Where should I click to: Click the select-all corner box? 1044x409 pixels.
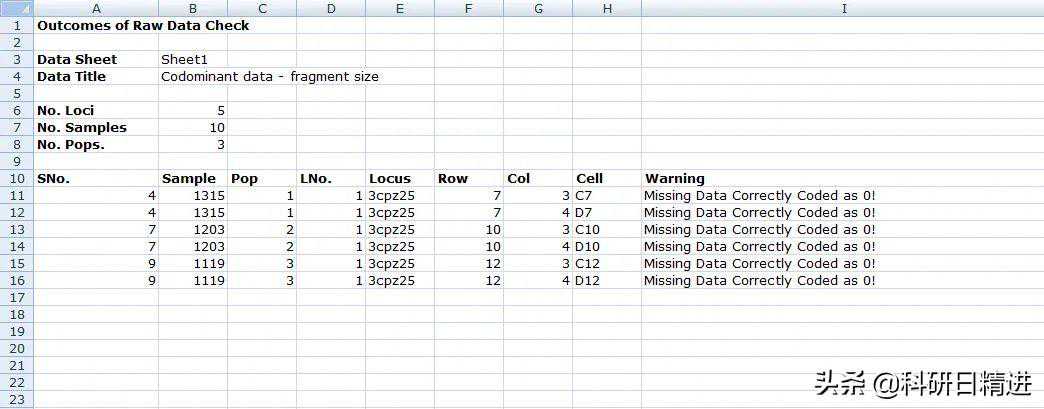point(17,9)
